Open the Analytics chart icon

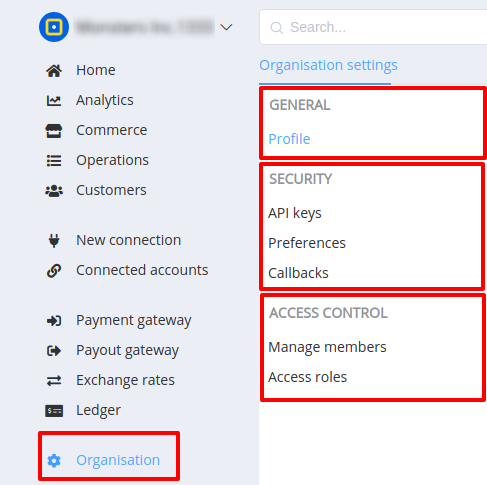[54, 101]
